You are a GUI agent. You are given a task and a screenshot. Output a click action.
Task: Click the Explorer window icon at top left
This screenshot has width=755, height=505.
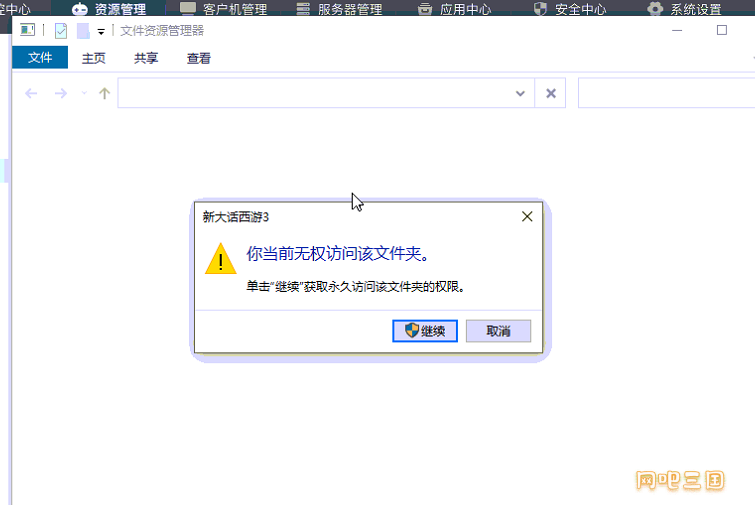[x=27, y=30]
